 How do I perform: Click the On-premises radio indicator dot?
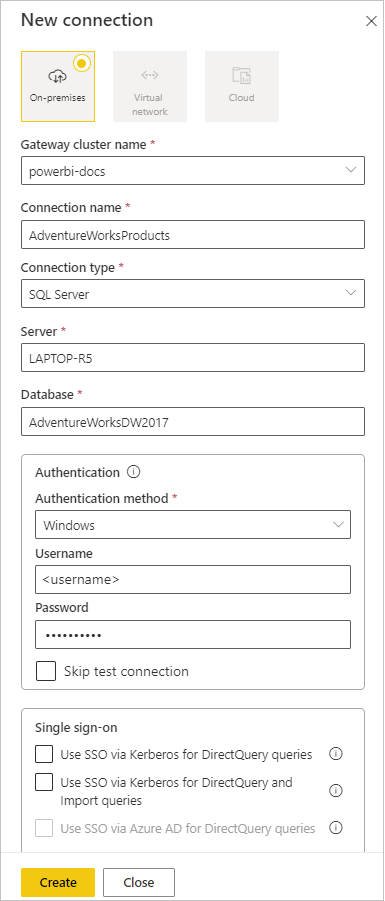click(82, 63)
